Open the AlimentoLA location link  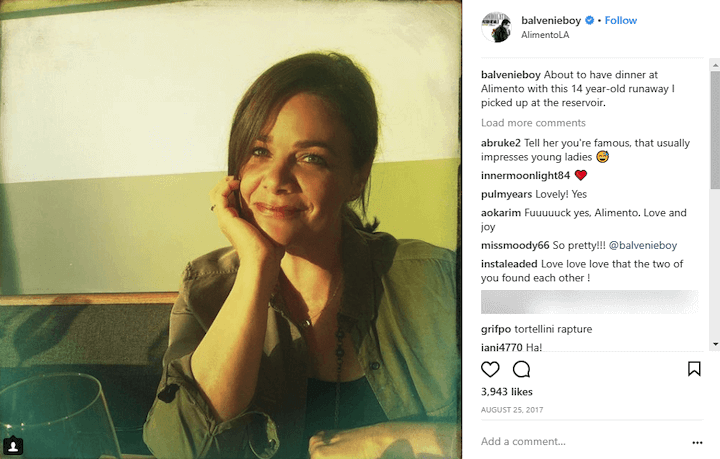[x=545, y=35]
